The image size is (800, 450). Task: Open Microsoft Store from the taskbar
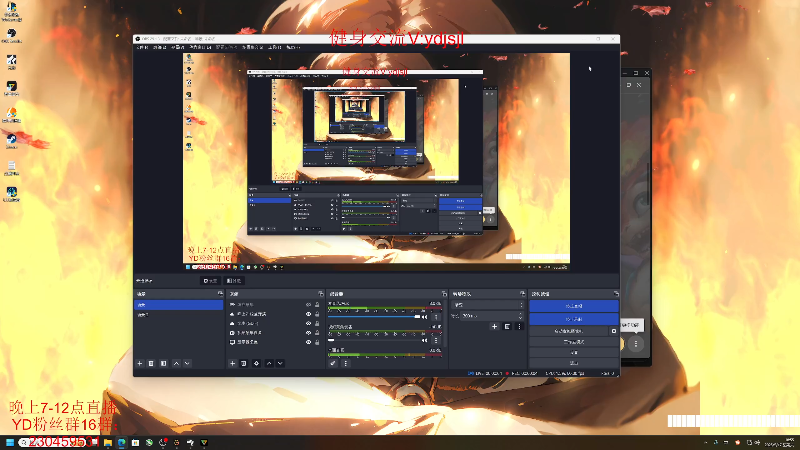pos(135,442)
